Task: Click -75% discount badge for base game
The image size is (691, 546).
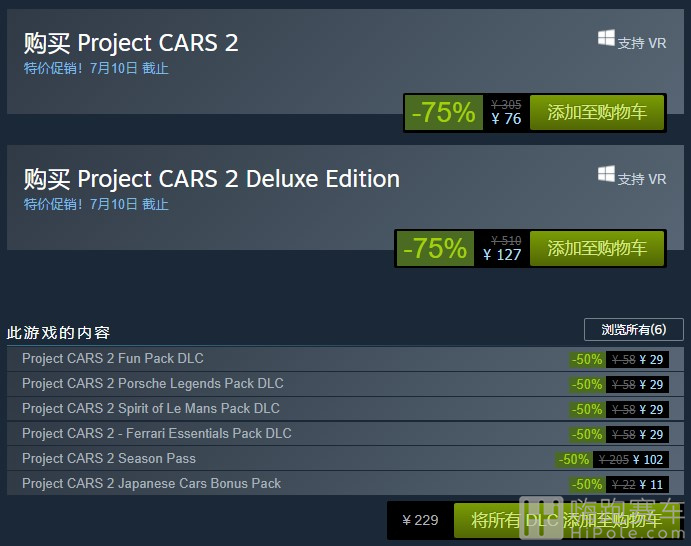Action: [444, 112]
